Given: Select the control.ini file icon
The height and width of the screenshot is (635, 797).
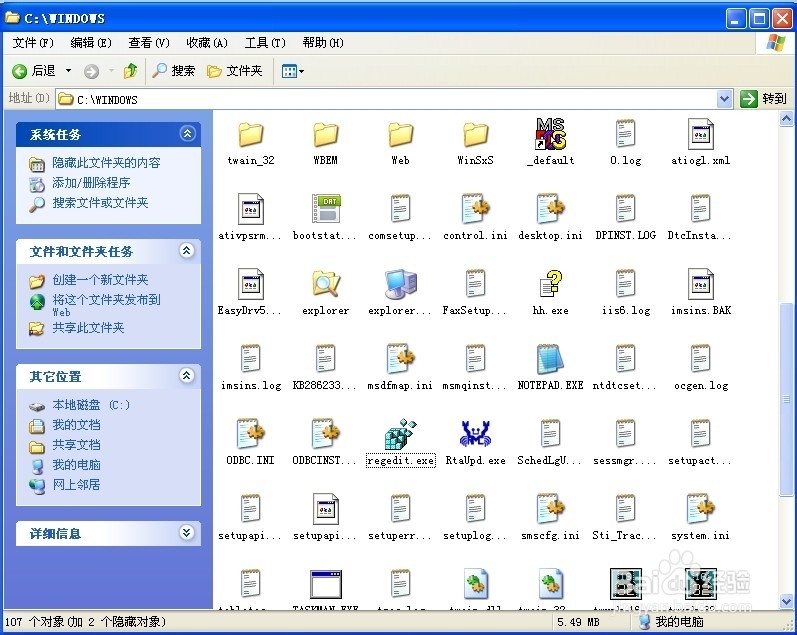Looking at the screenshot, I should click(x=475, y=209).
